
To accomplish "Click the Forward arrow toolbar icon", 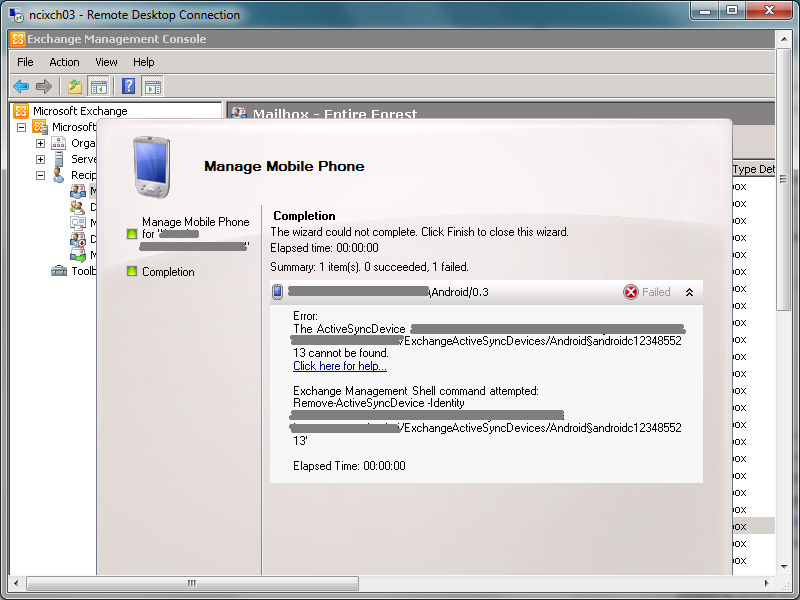I will 44,86.
